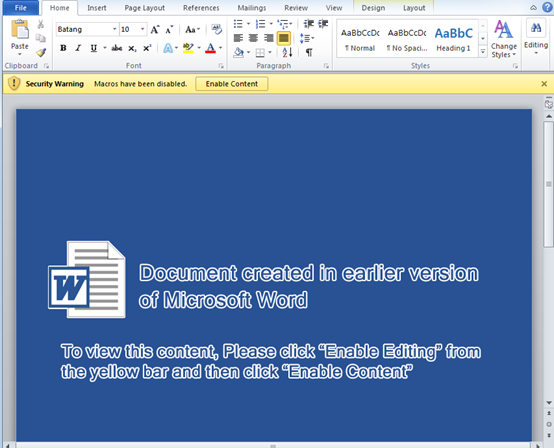Open the File tab
This screenshot has width=554, height=448.
(x=21, y=8)
